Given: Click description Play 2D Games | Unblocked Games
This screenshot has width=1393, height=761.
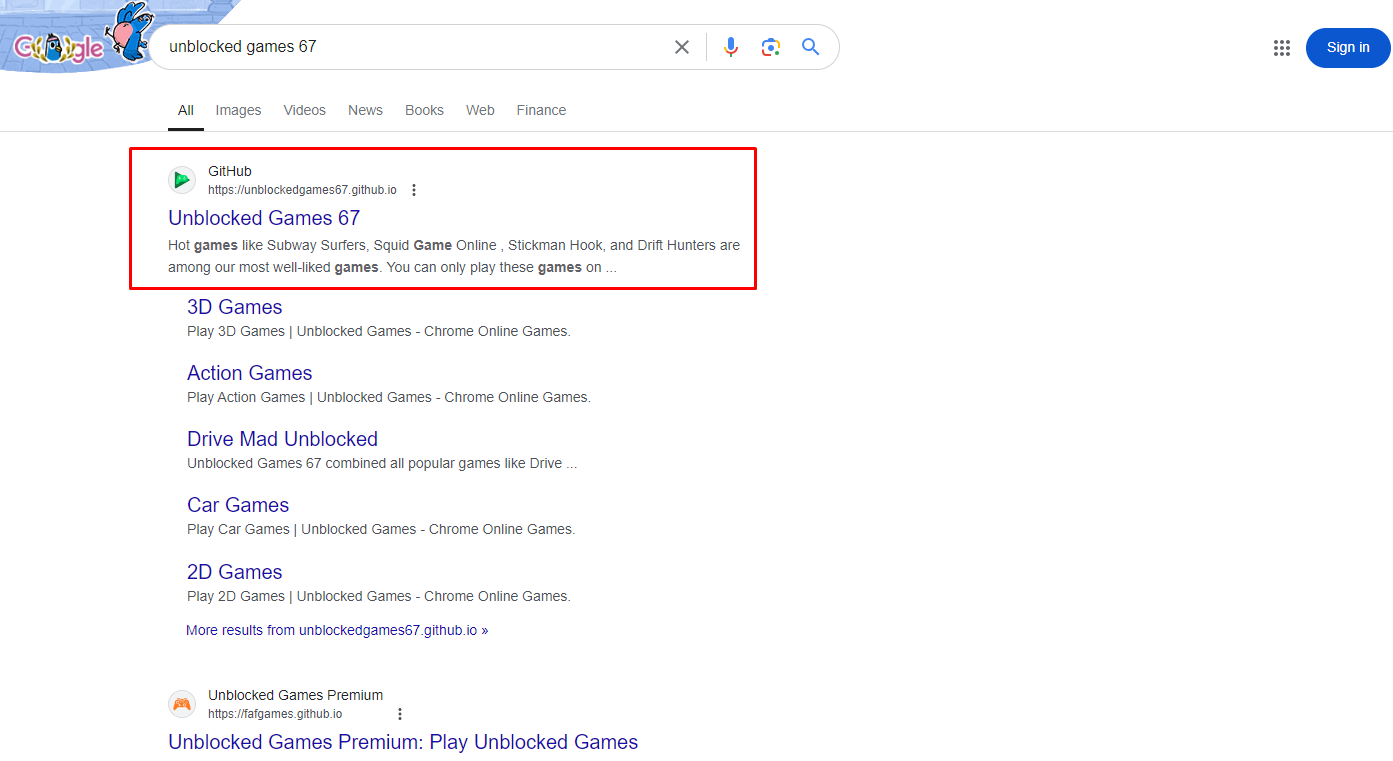Looking at the screenshot, I should pyautogui.click(x=379, y=596).
